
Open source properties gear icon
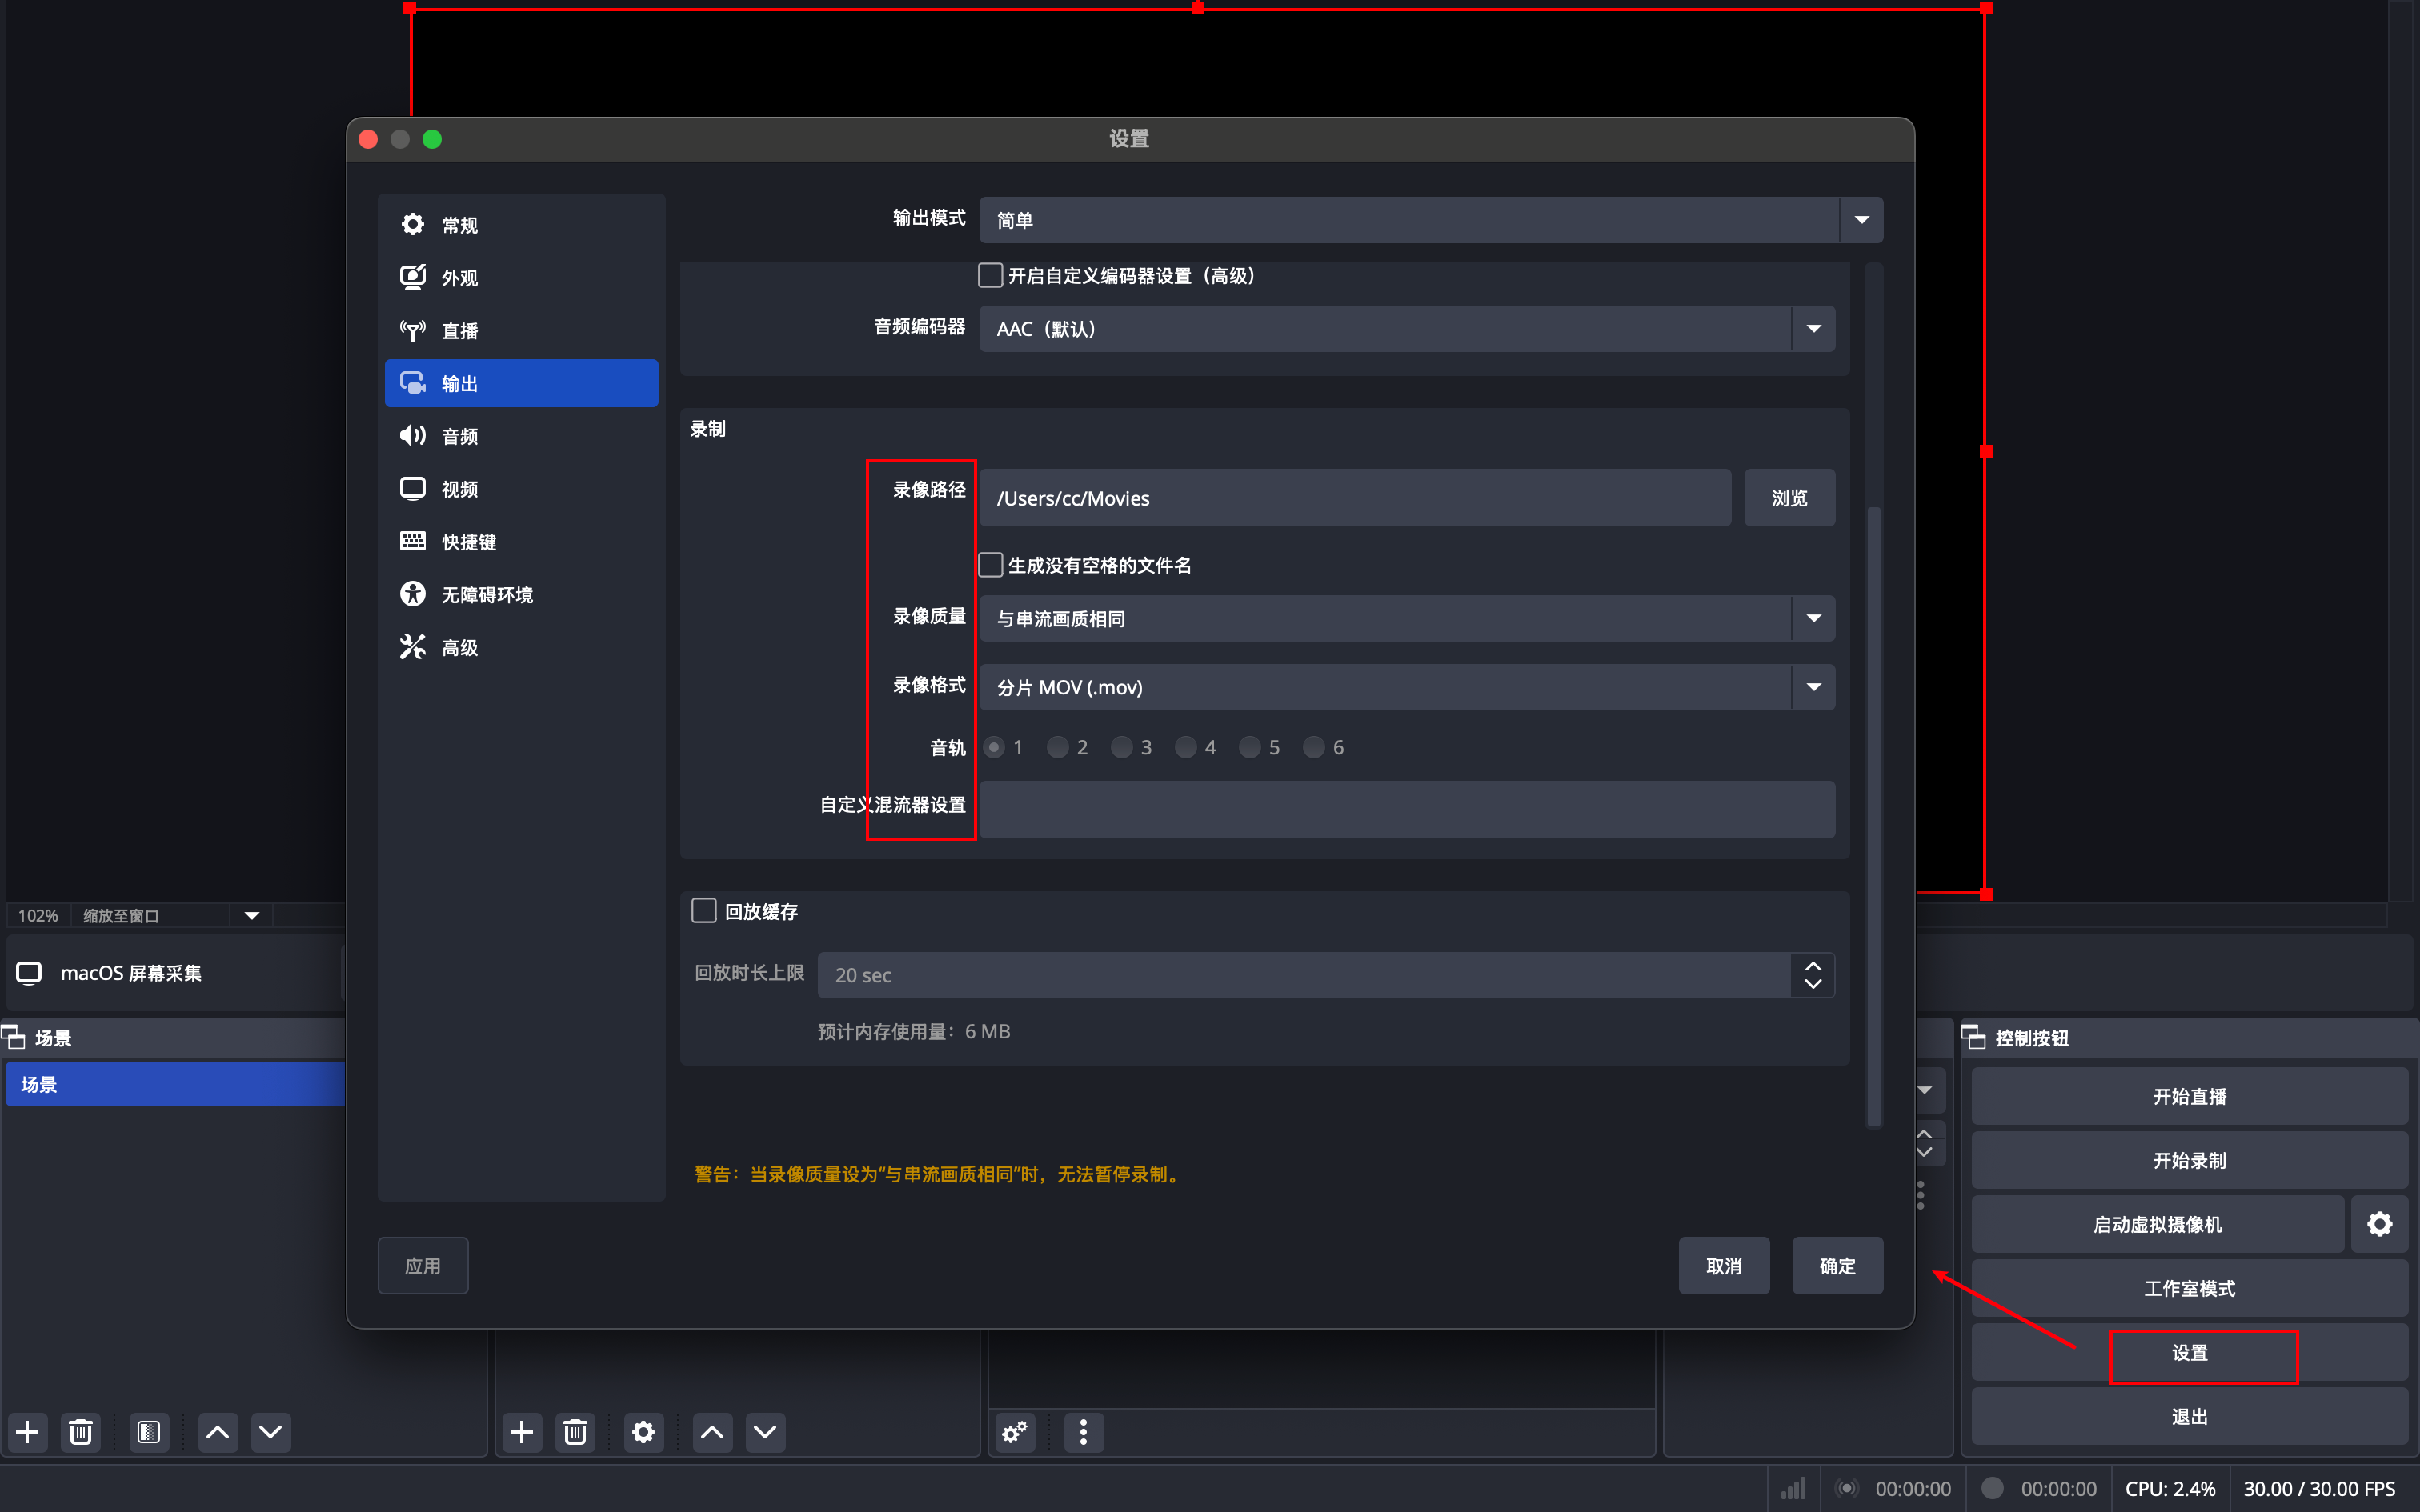(643, 1432)
